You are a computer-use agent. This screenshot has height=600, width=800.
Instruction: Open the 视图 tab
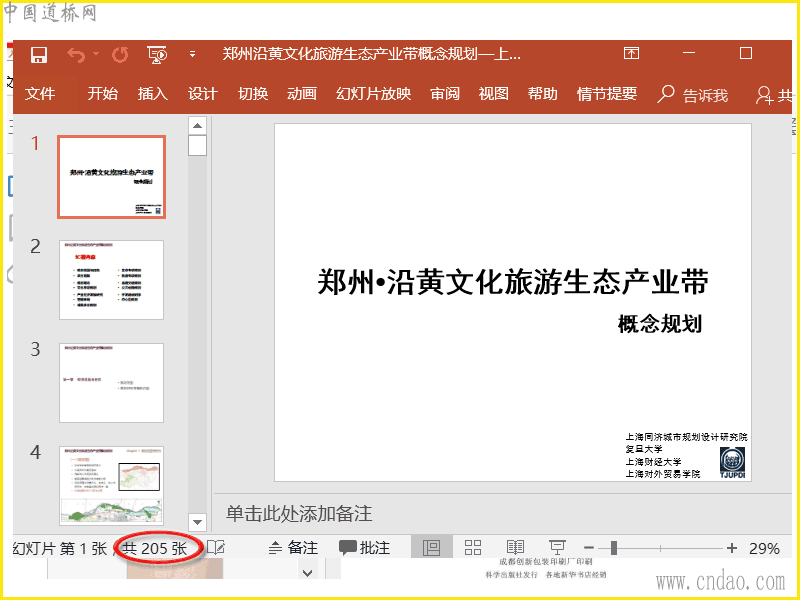pos(493,94)
